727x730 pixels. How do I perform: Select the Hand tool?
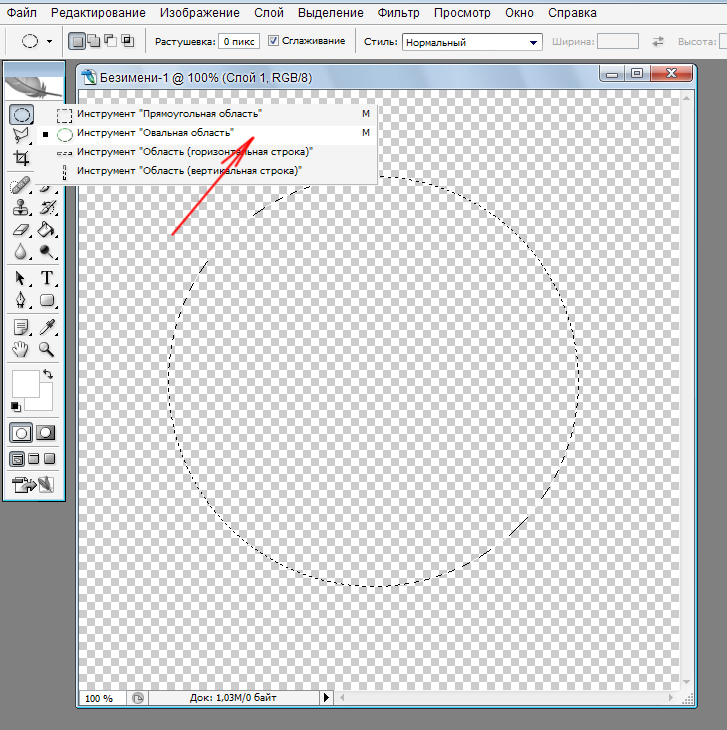21,349
